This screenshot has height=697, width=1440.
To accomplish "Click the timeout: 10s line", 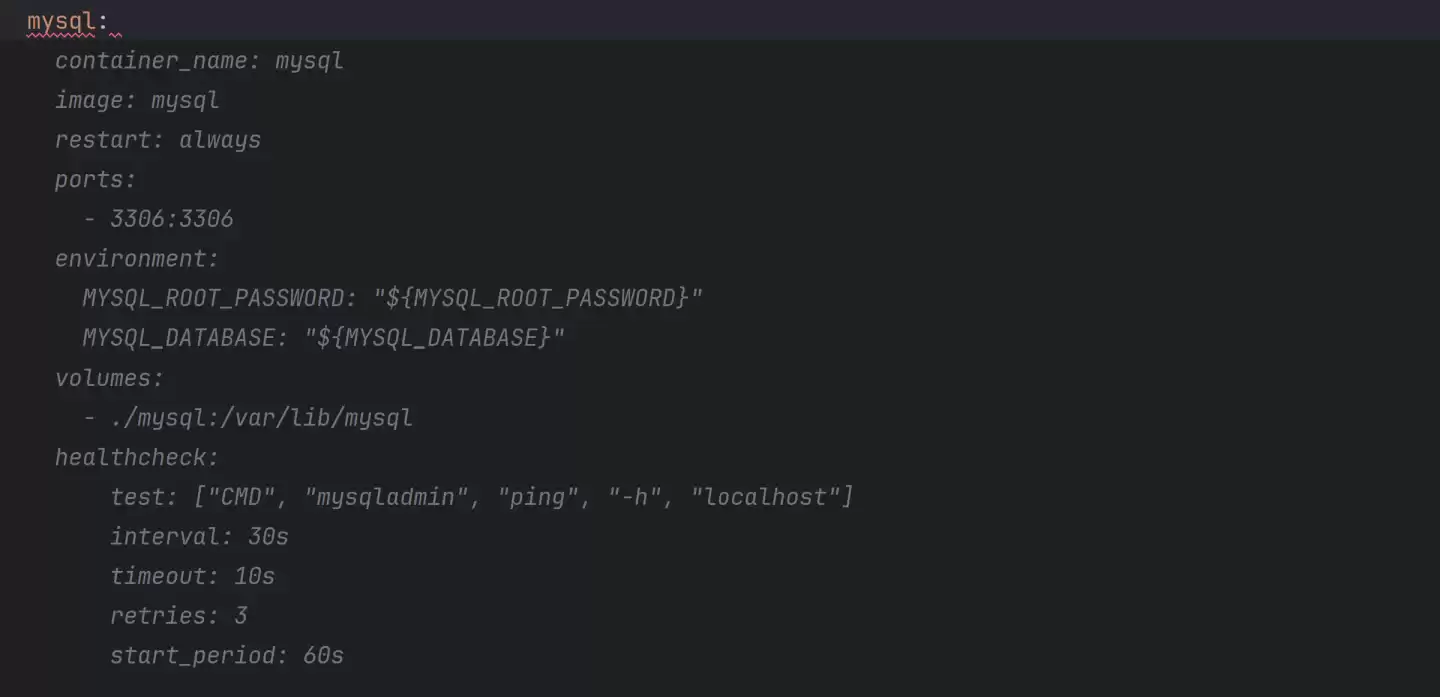I will click(x=192, y=576).
